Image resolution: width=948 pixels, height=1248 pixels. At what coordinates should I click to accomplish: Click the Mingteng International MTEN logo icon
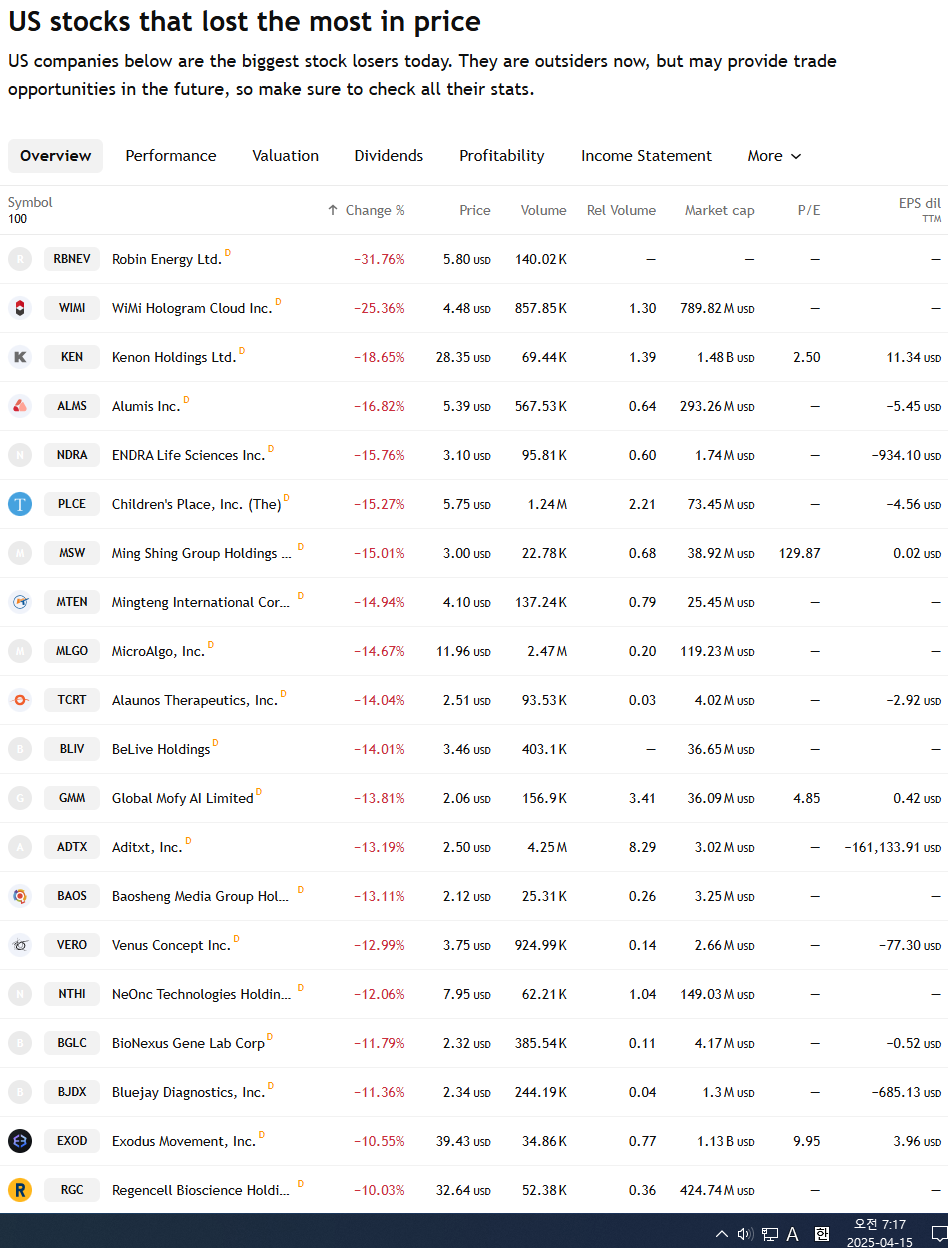point(20,602)
